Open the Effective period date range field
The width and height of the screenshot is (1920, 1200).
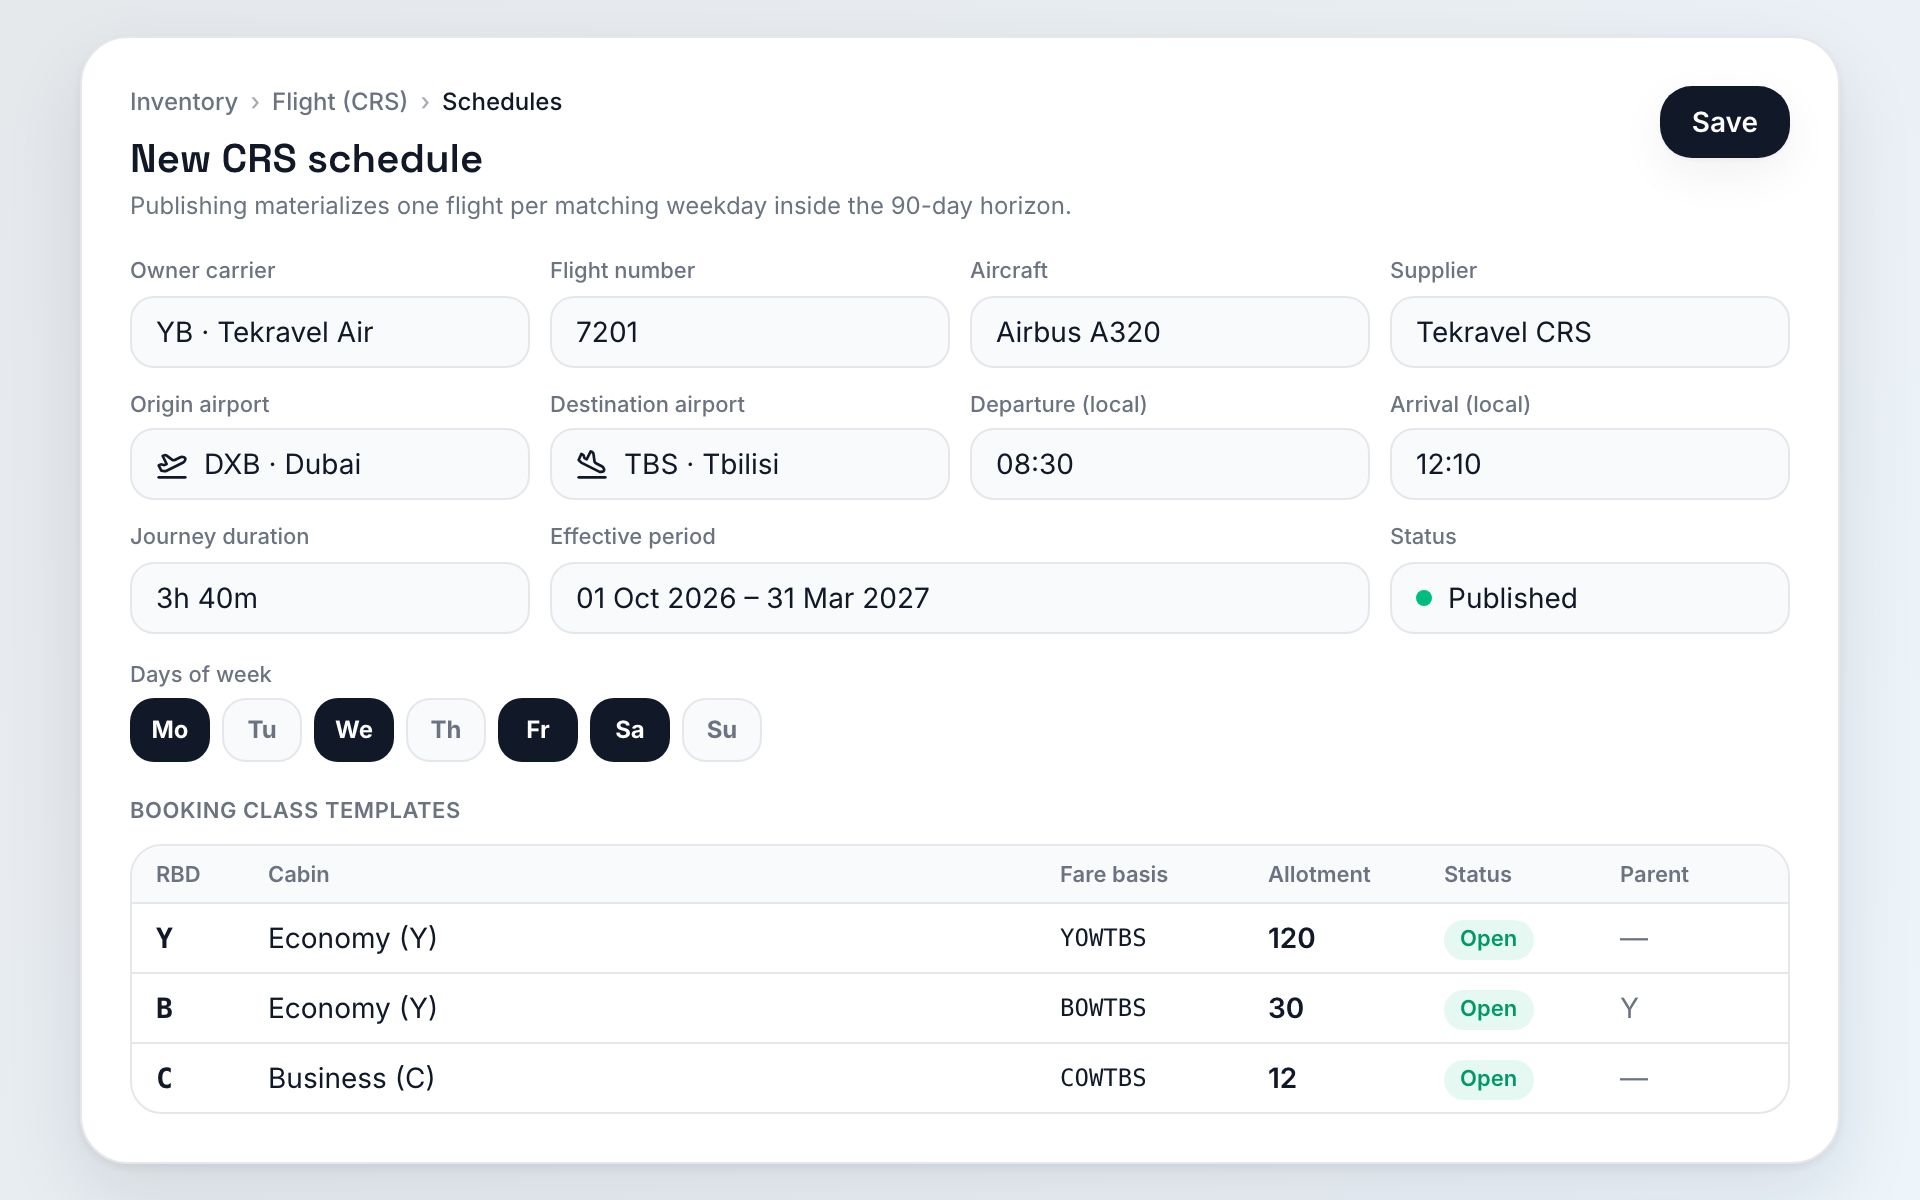point(960,598)
